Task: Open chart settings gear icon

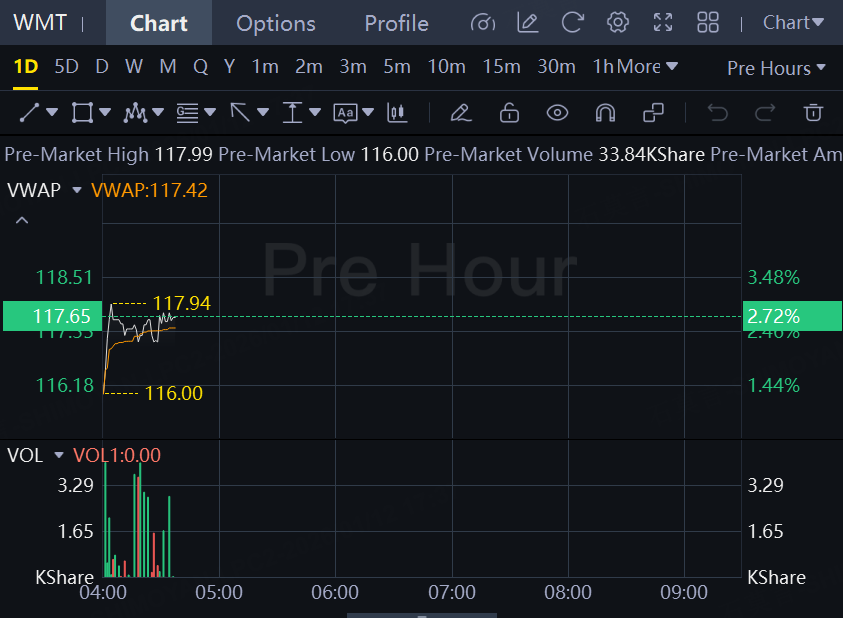Action: (x=618, y=23)
